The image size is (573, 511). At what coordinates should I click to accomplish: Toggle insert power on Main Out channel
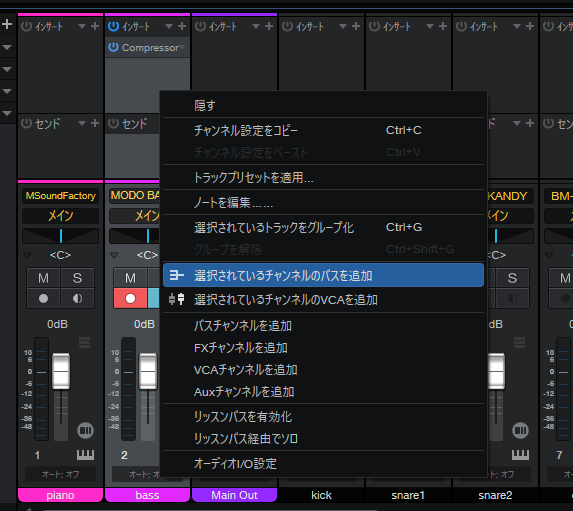tap(200, 26)
